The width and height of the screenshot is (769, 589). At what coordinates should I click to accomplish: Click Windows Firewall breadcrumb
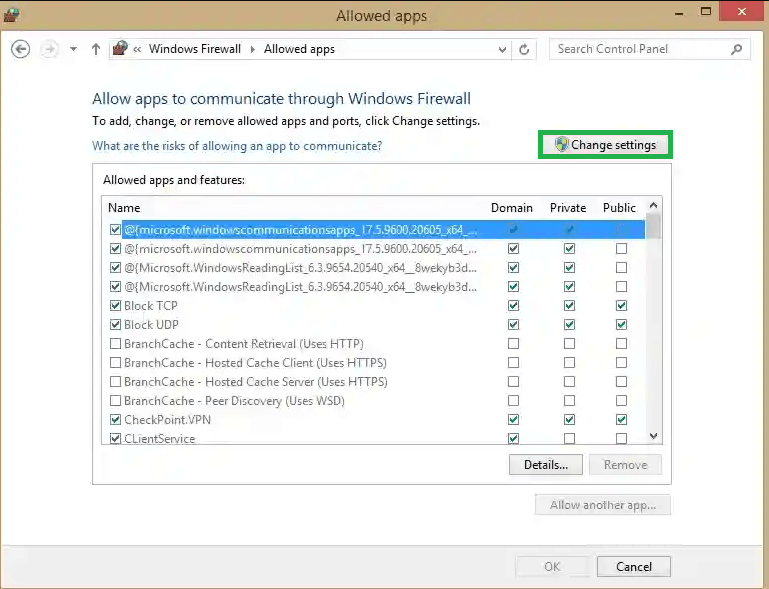(195, 49)
